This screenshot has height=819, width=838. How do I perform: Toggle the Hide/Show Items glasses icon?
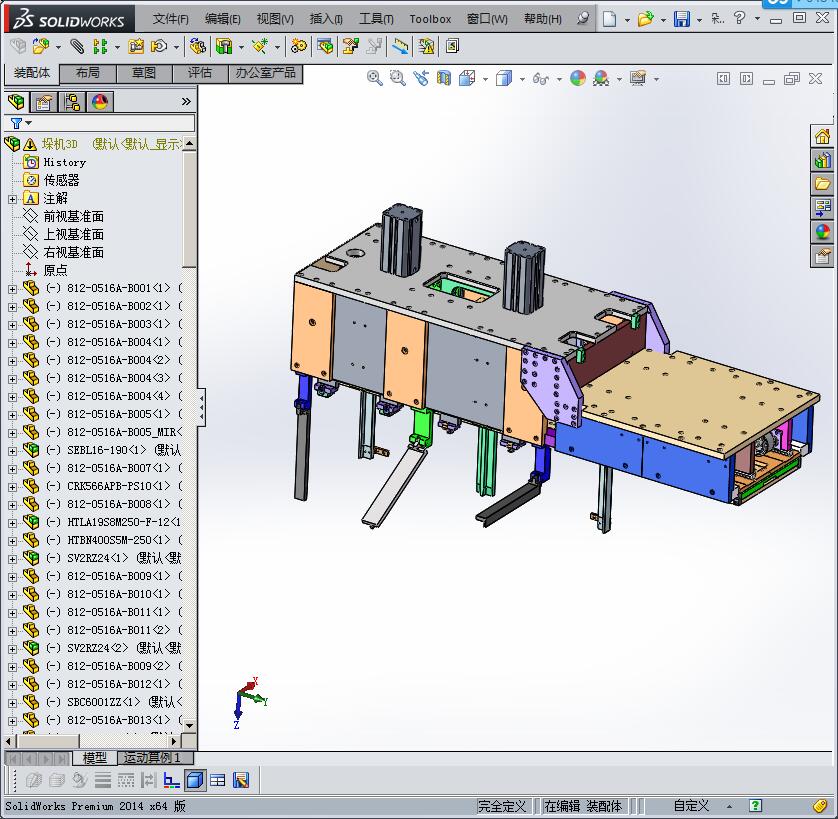tap(541, 79)
